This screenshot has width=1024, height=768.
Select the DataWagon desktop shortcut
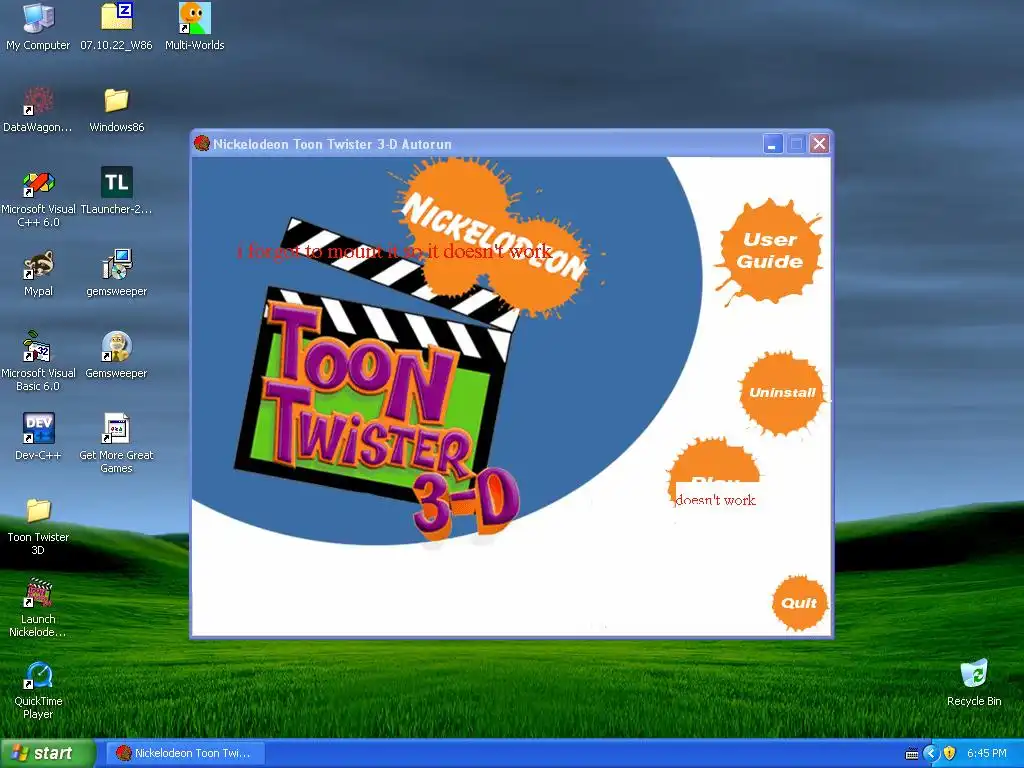click(38, 109)
